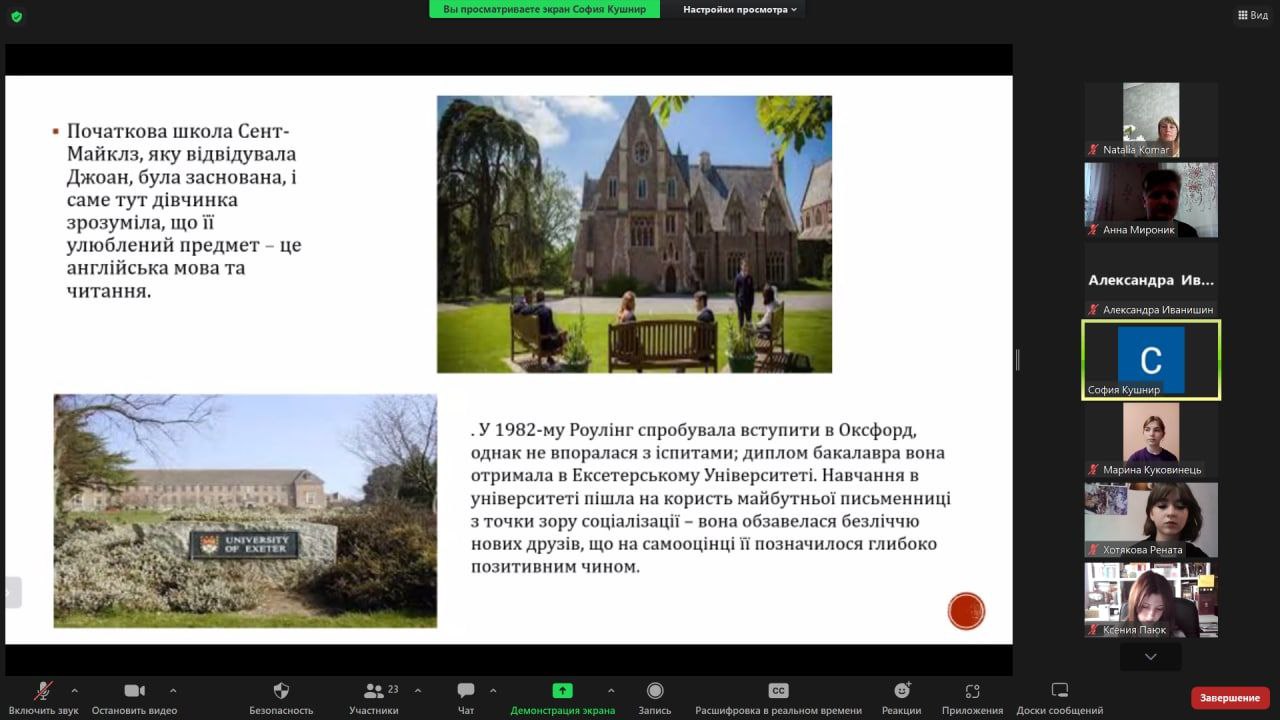Image resolution: width=1280 pixels, height=720 pixels.
Task: Click the gallery panel resize handle
Action: pos(1017,360)
